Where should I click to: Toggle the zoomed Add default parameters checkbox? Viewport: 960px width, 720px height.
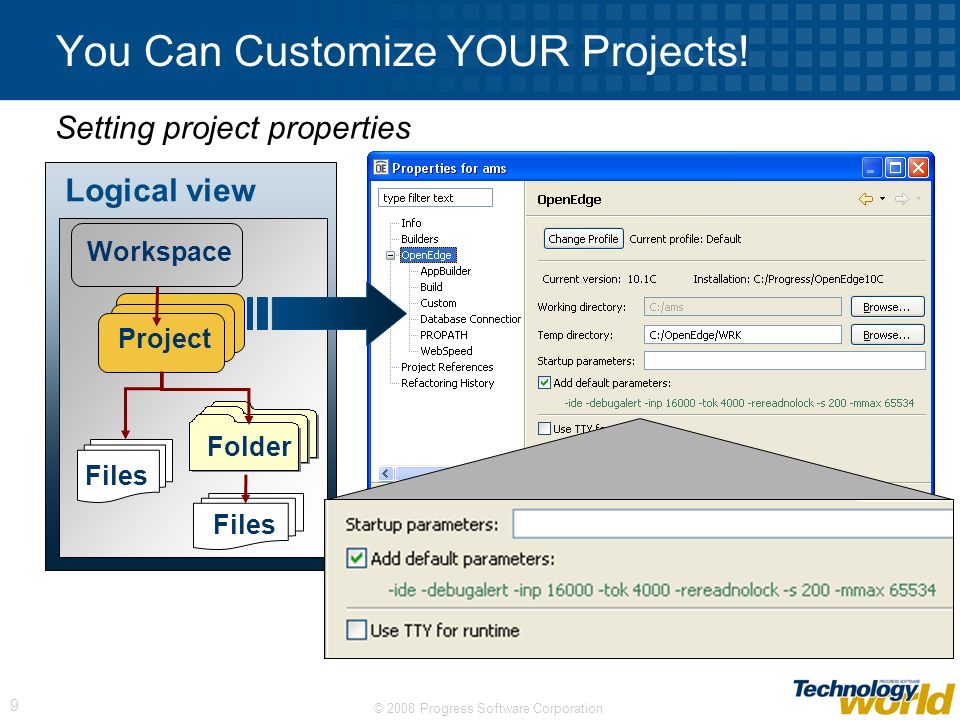[356, 558]
